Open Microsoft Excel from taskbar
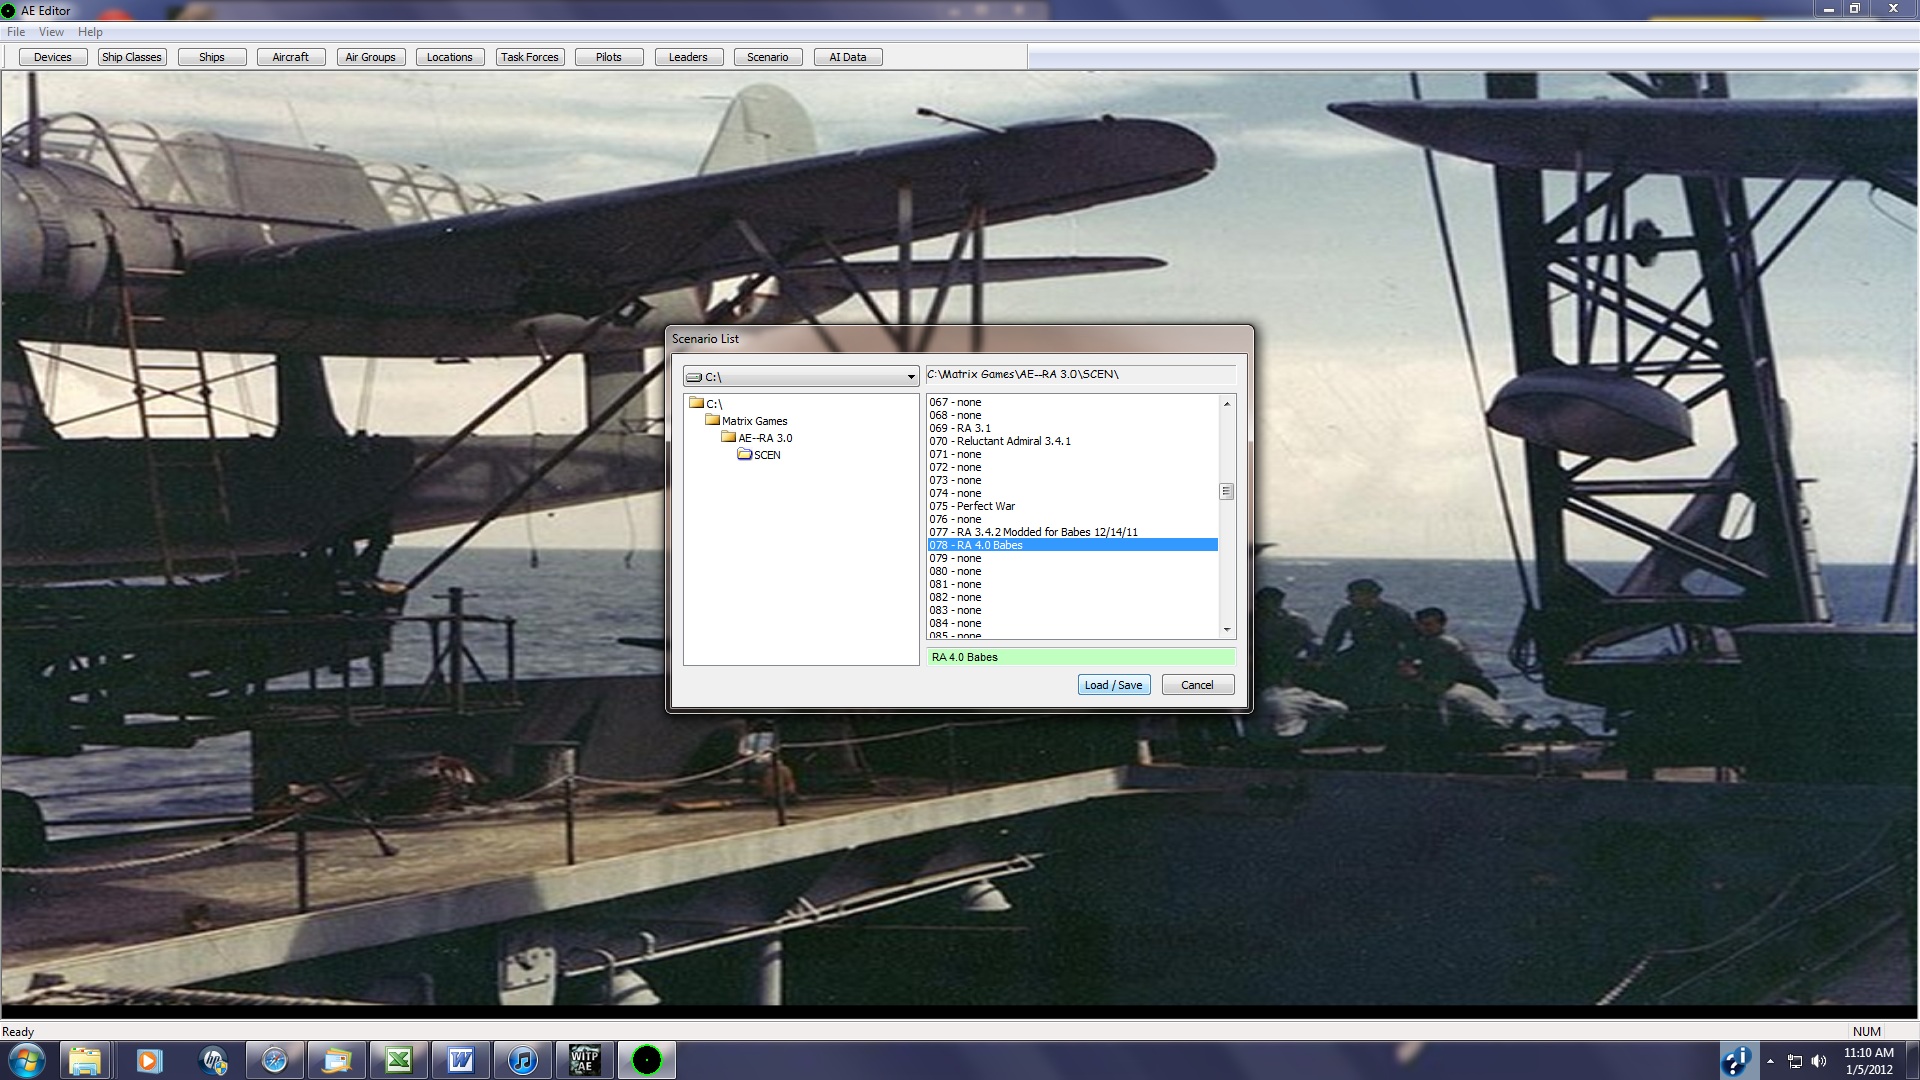This screenshot has width=1920, height=1080. (x=399, y=1060)
